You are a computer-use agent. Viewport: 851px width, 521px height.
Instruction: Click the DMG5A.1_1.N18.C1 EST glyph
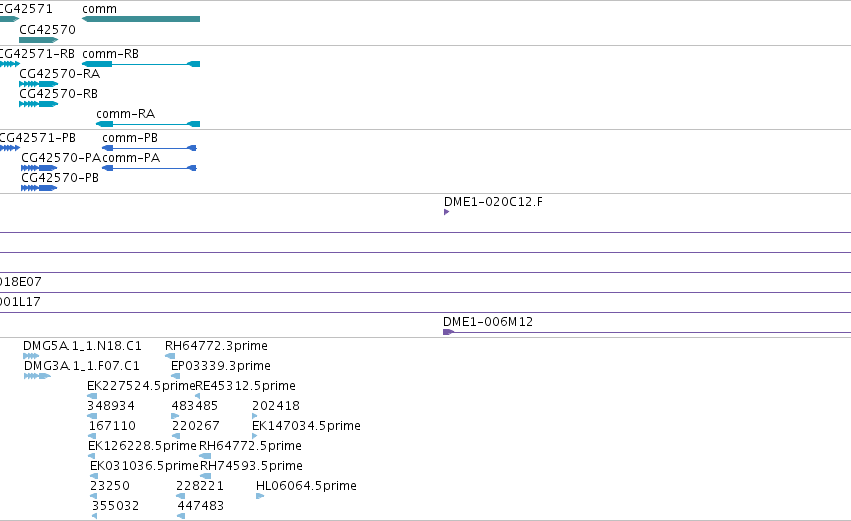pos(31,356)
